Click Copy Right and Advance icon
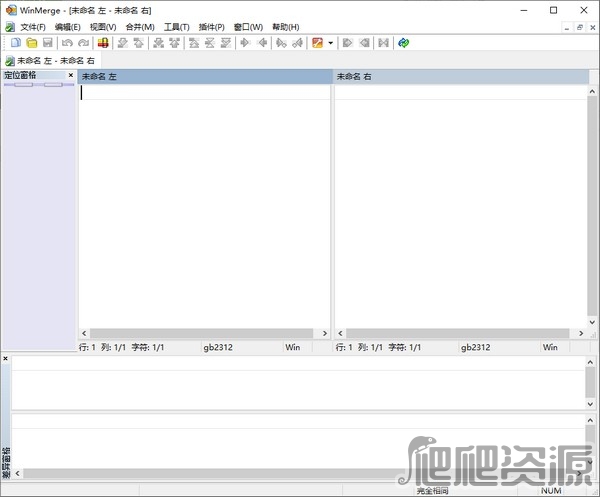Image resolution: width=600 pixels, height=497 pixels. point(281,43)
